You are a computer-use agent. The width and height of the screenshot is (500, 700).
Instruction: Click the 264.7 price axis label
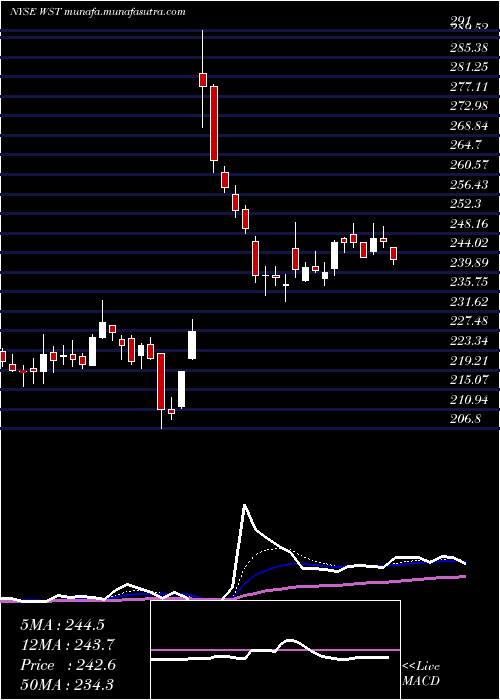click(467, 145)
